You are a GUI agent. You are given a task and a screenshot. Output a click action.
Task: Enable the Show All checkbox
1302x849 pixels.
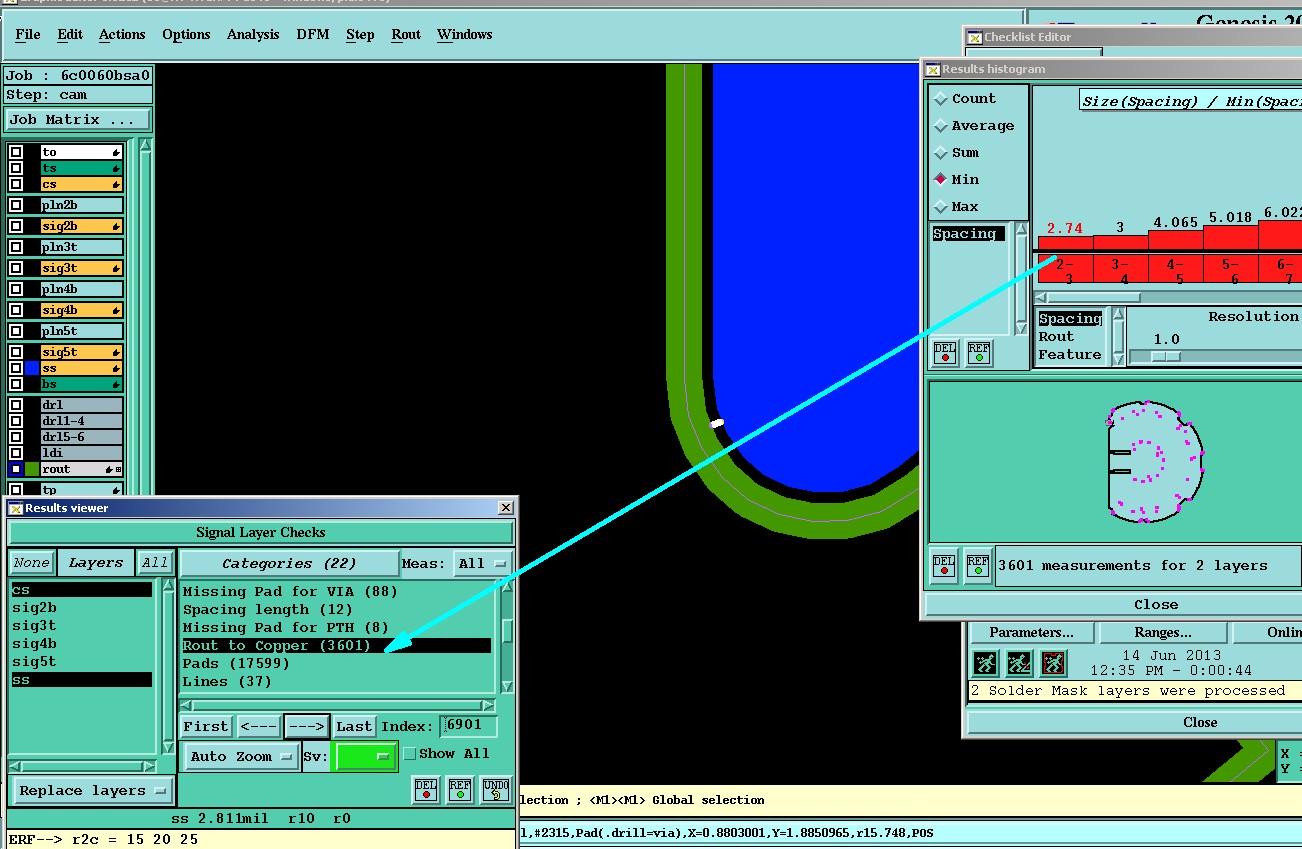click(x=409, y=754)
